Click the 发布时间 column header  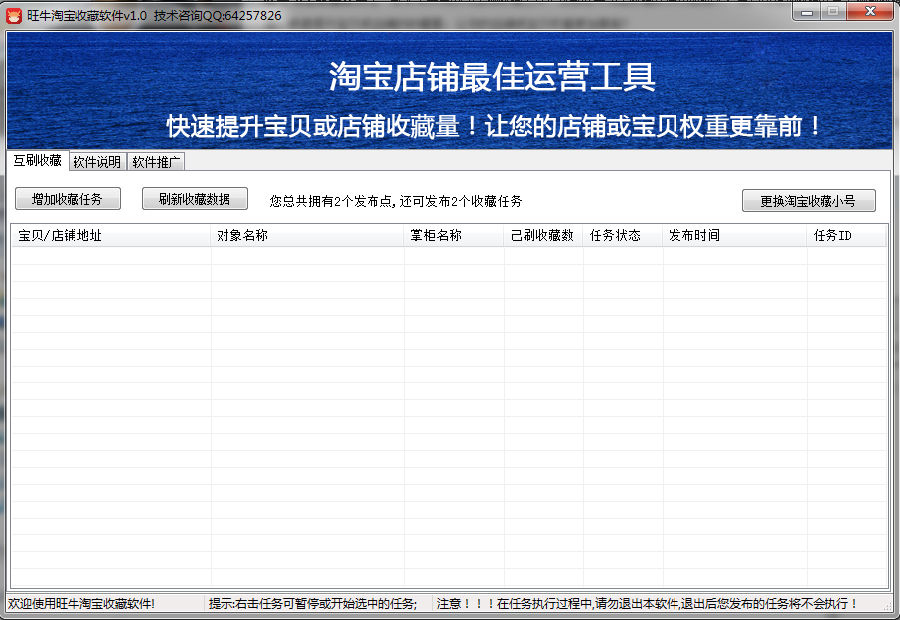[x=735, y=236]
